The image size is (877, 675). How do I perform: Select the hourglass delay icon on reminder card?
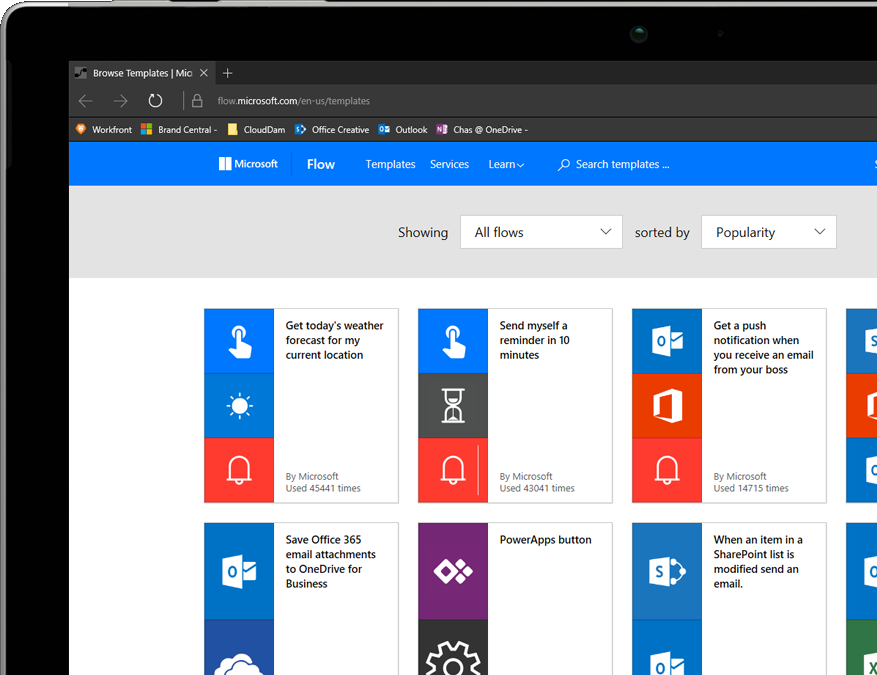click(x=453, y=405)
